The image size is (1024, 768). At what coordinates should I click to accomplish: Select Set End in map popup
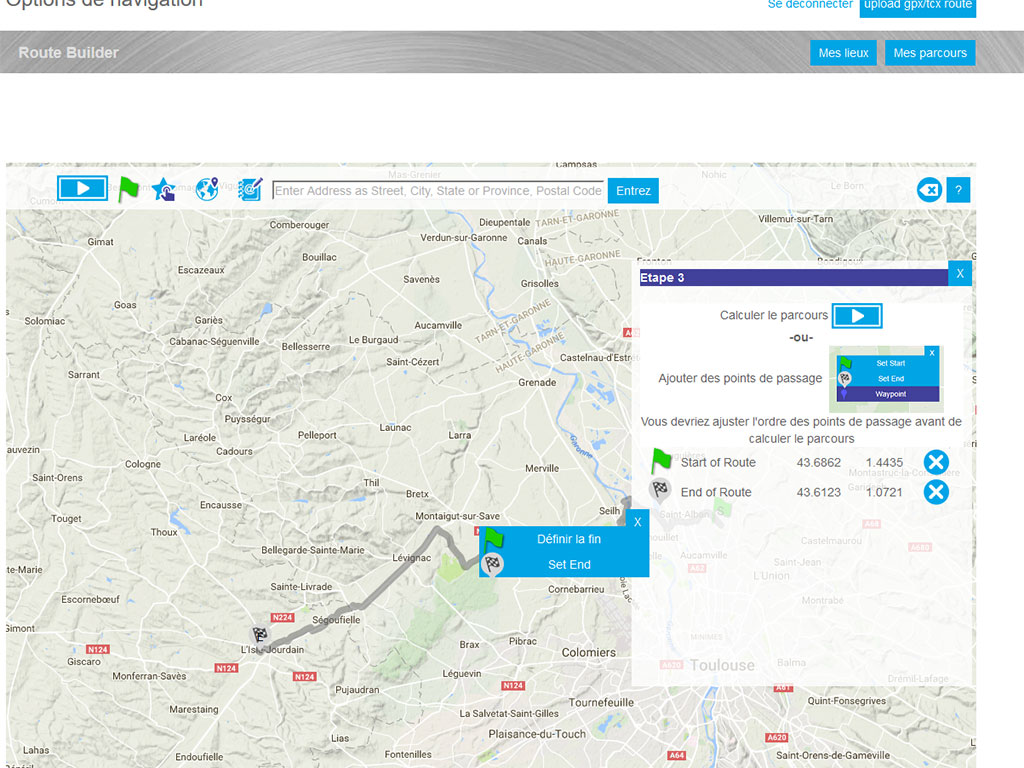click(x=569, y=565)
